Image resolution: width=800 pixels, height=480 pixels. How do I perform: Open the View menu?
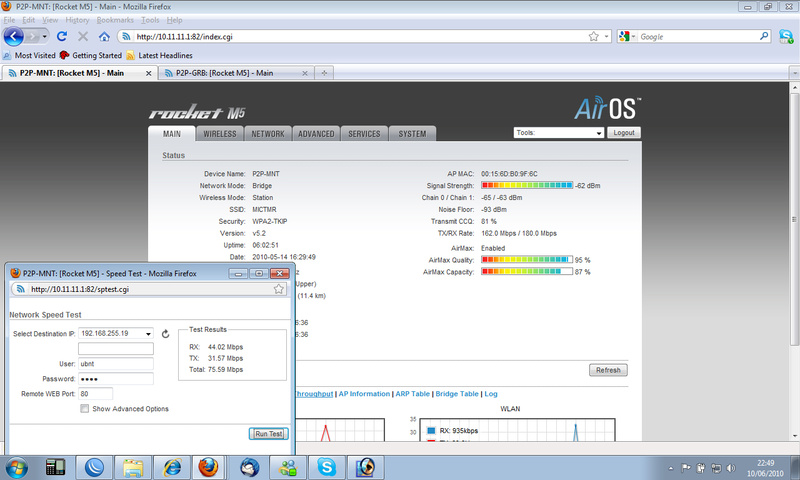pyautogui.click(x=50, y=20)
